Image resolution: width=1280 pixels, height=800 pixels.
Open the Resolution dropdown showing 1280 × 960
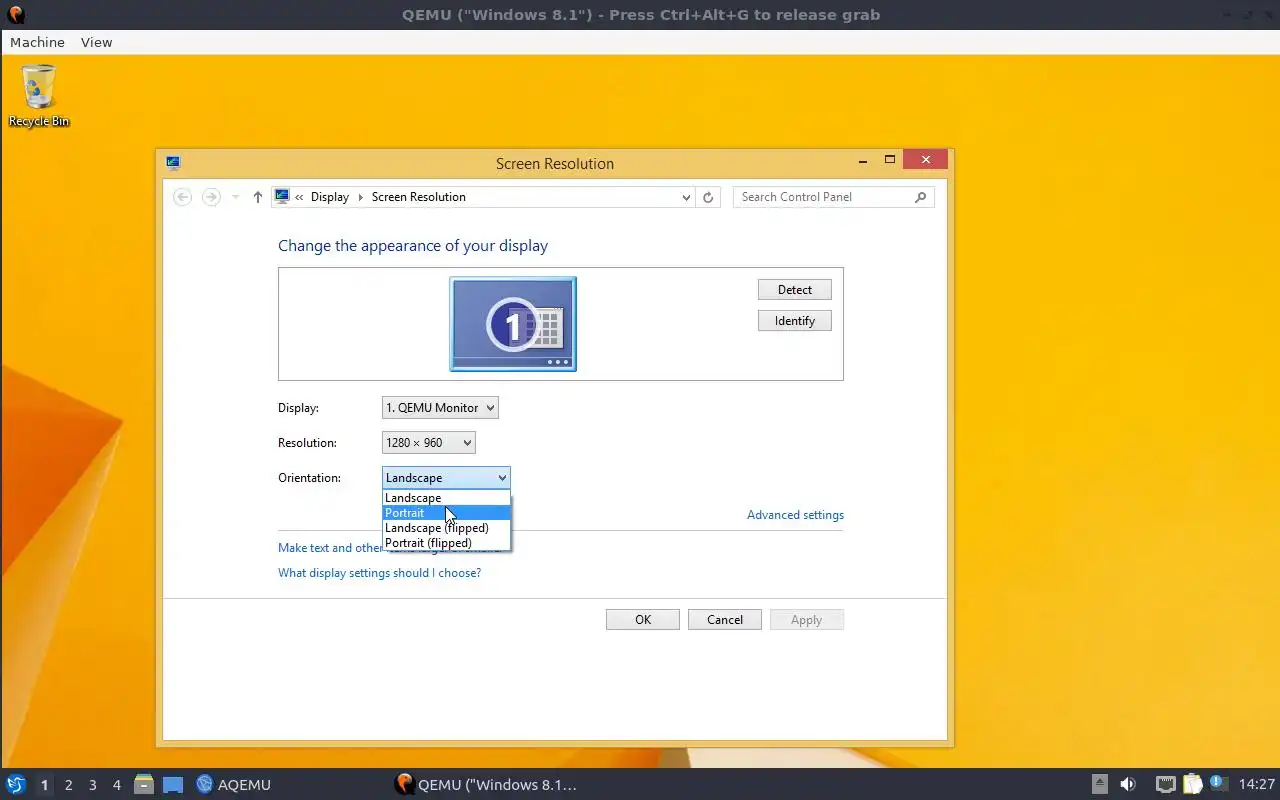coord(428,443)
